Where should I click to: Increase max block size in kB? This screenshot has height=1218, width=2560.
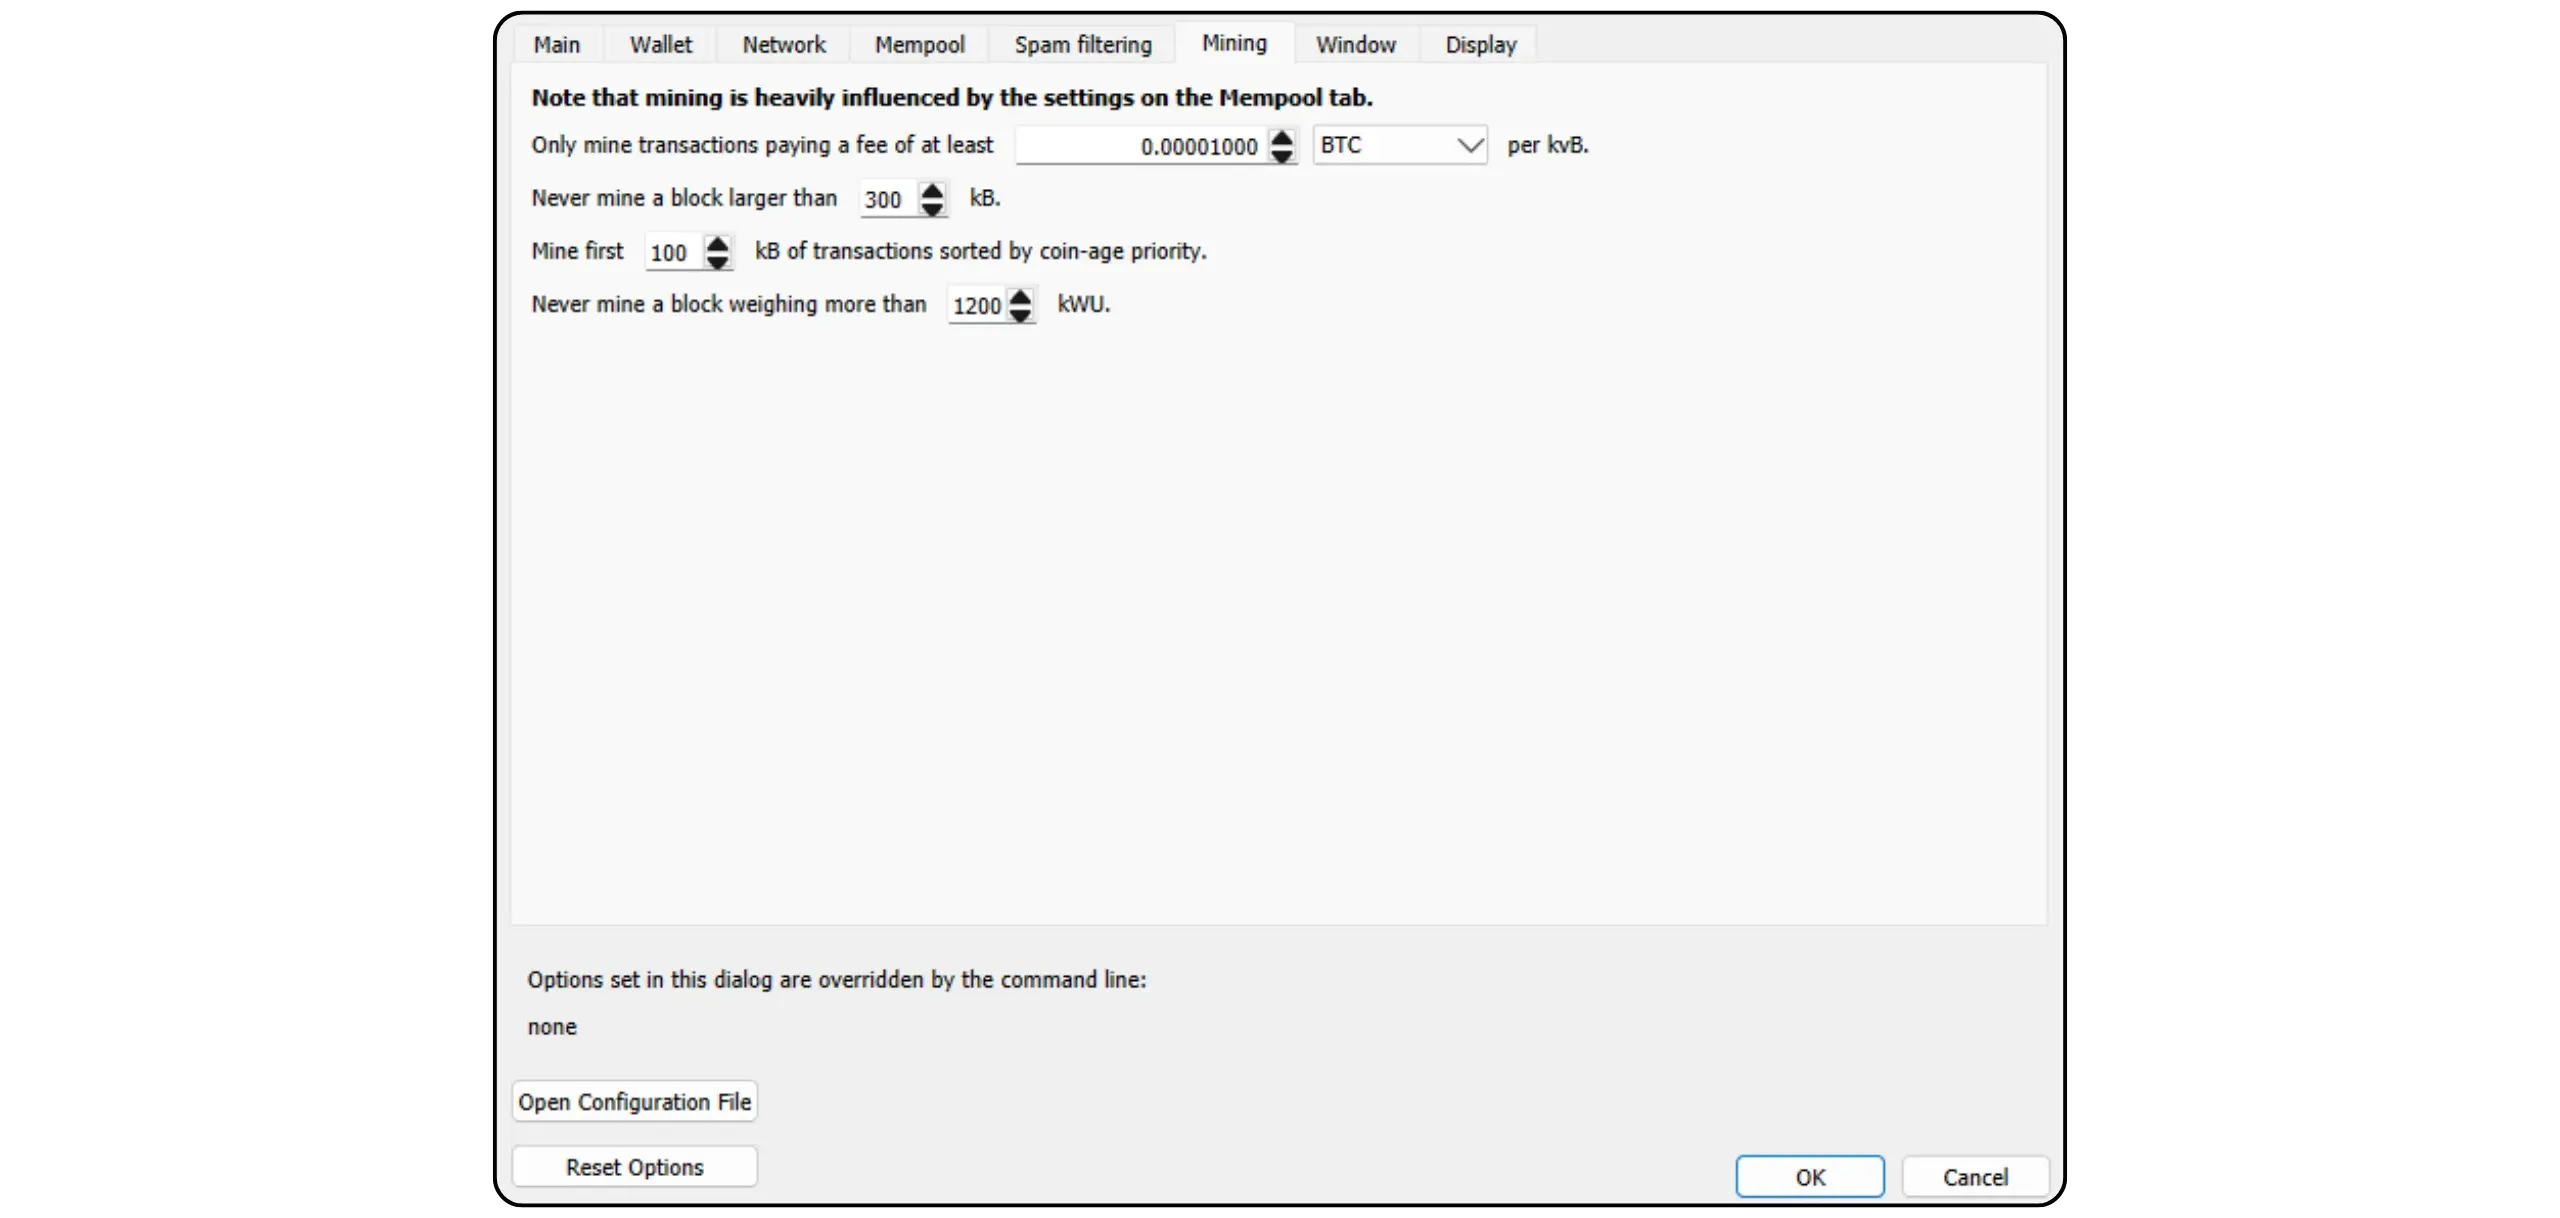(x=932, y=190)
